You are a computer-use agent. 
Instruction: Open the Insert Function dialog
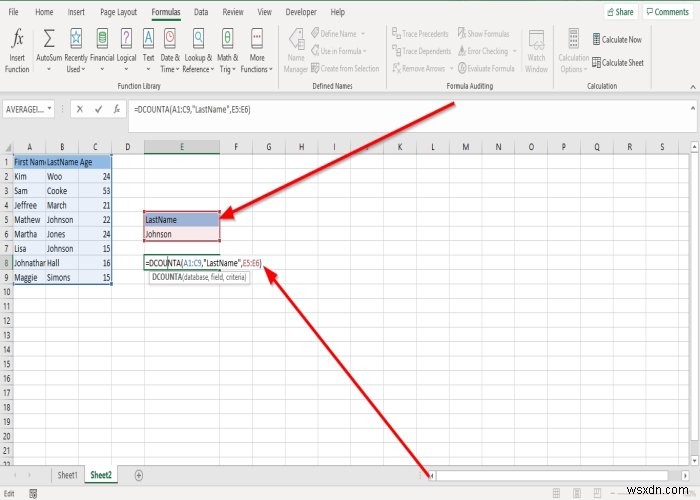pos(17,50)
